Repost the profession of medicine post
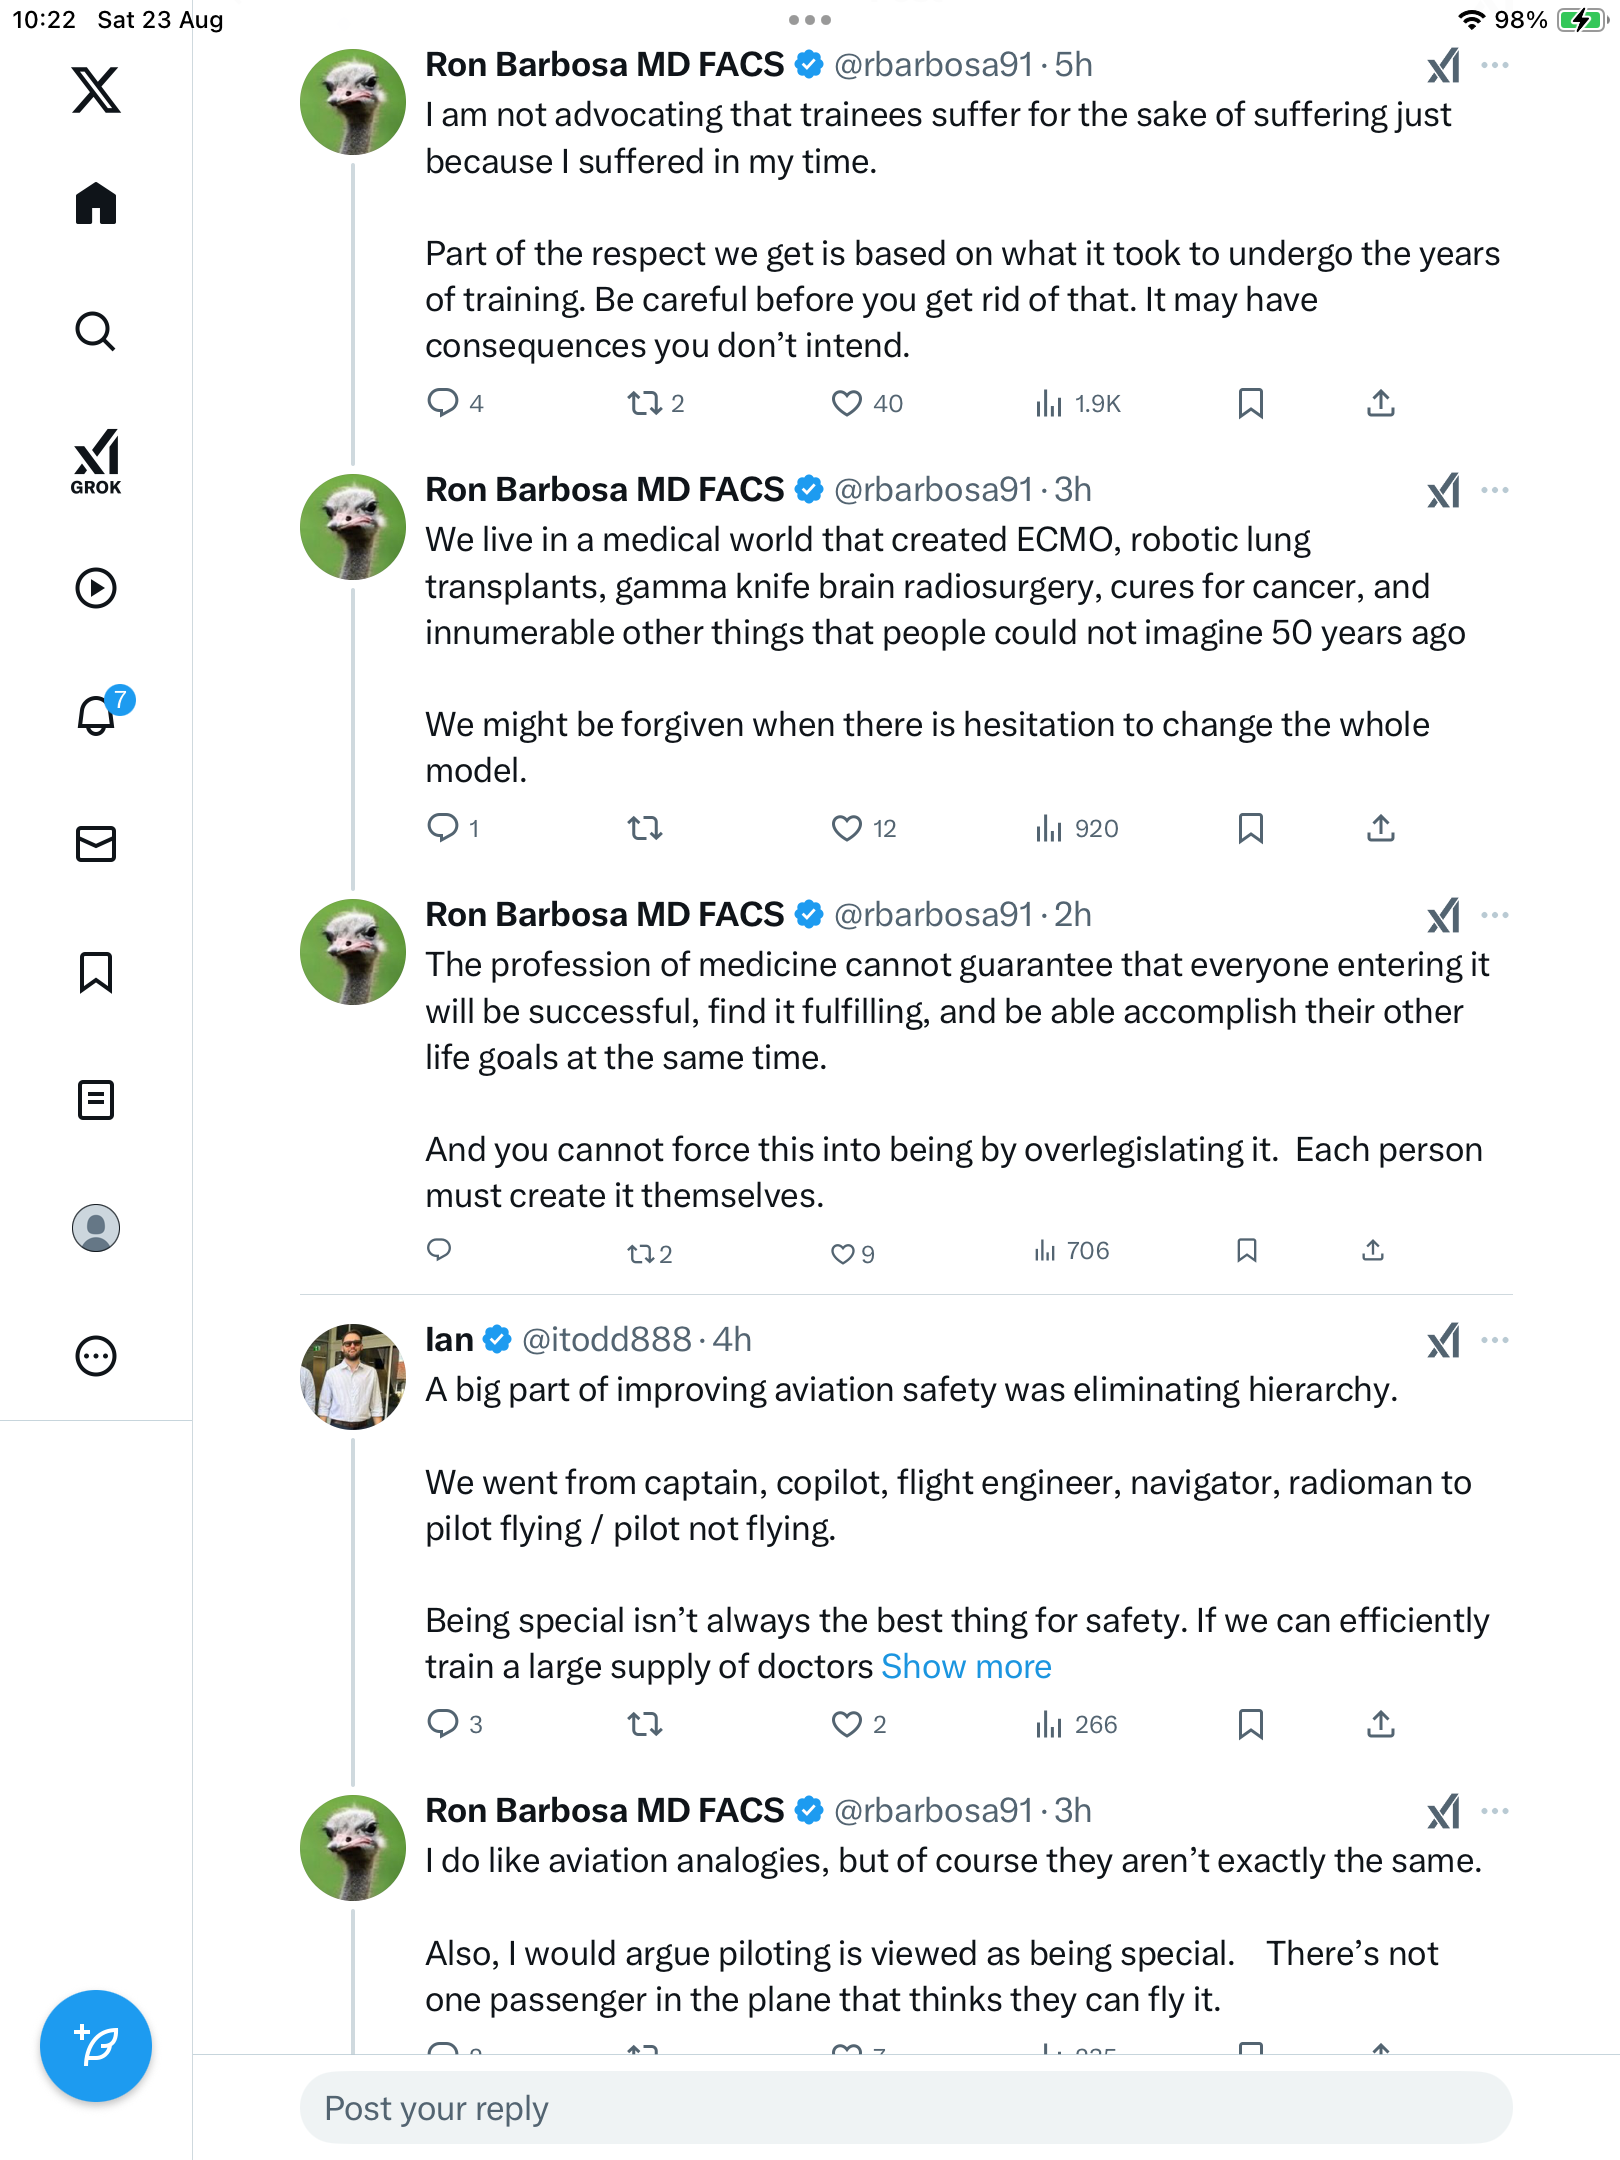Screen dimensions: 1620x2160 [x=640, y=1253]
